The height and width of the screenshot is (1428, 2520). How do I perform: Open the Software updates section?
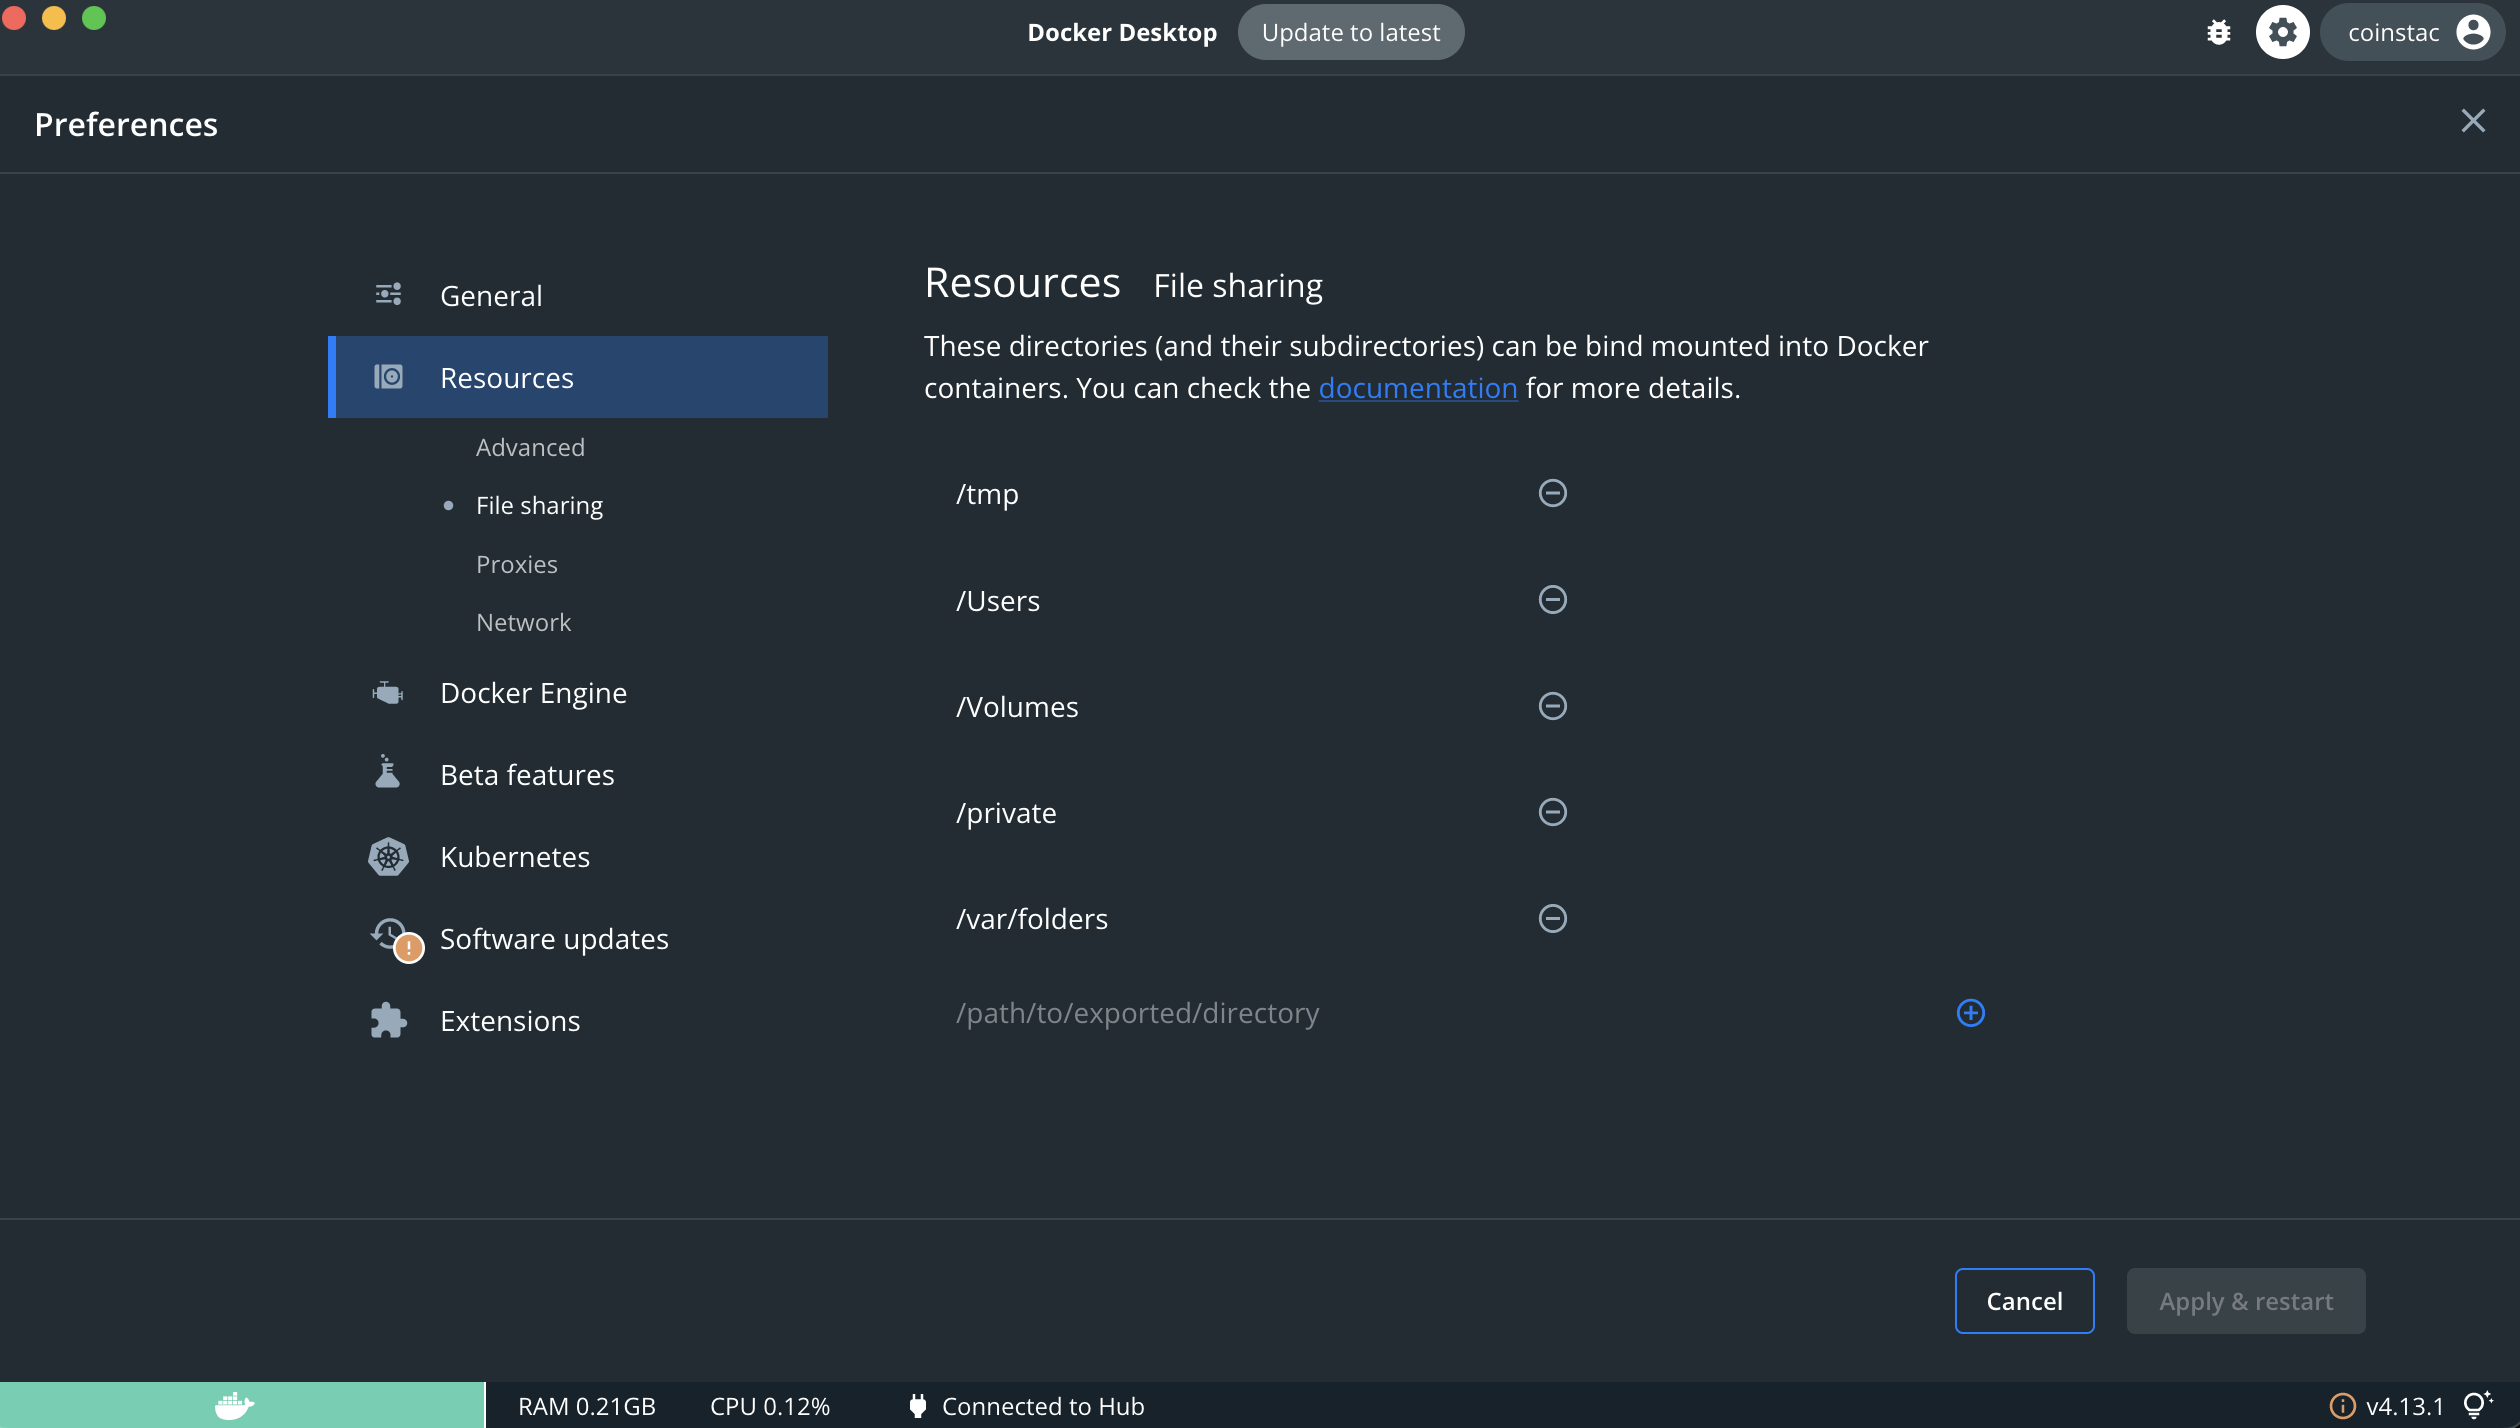point(578,939)
